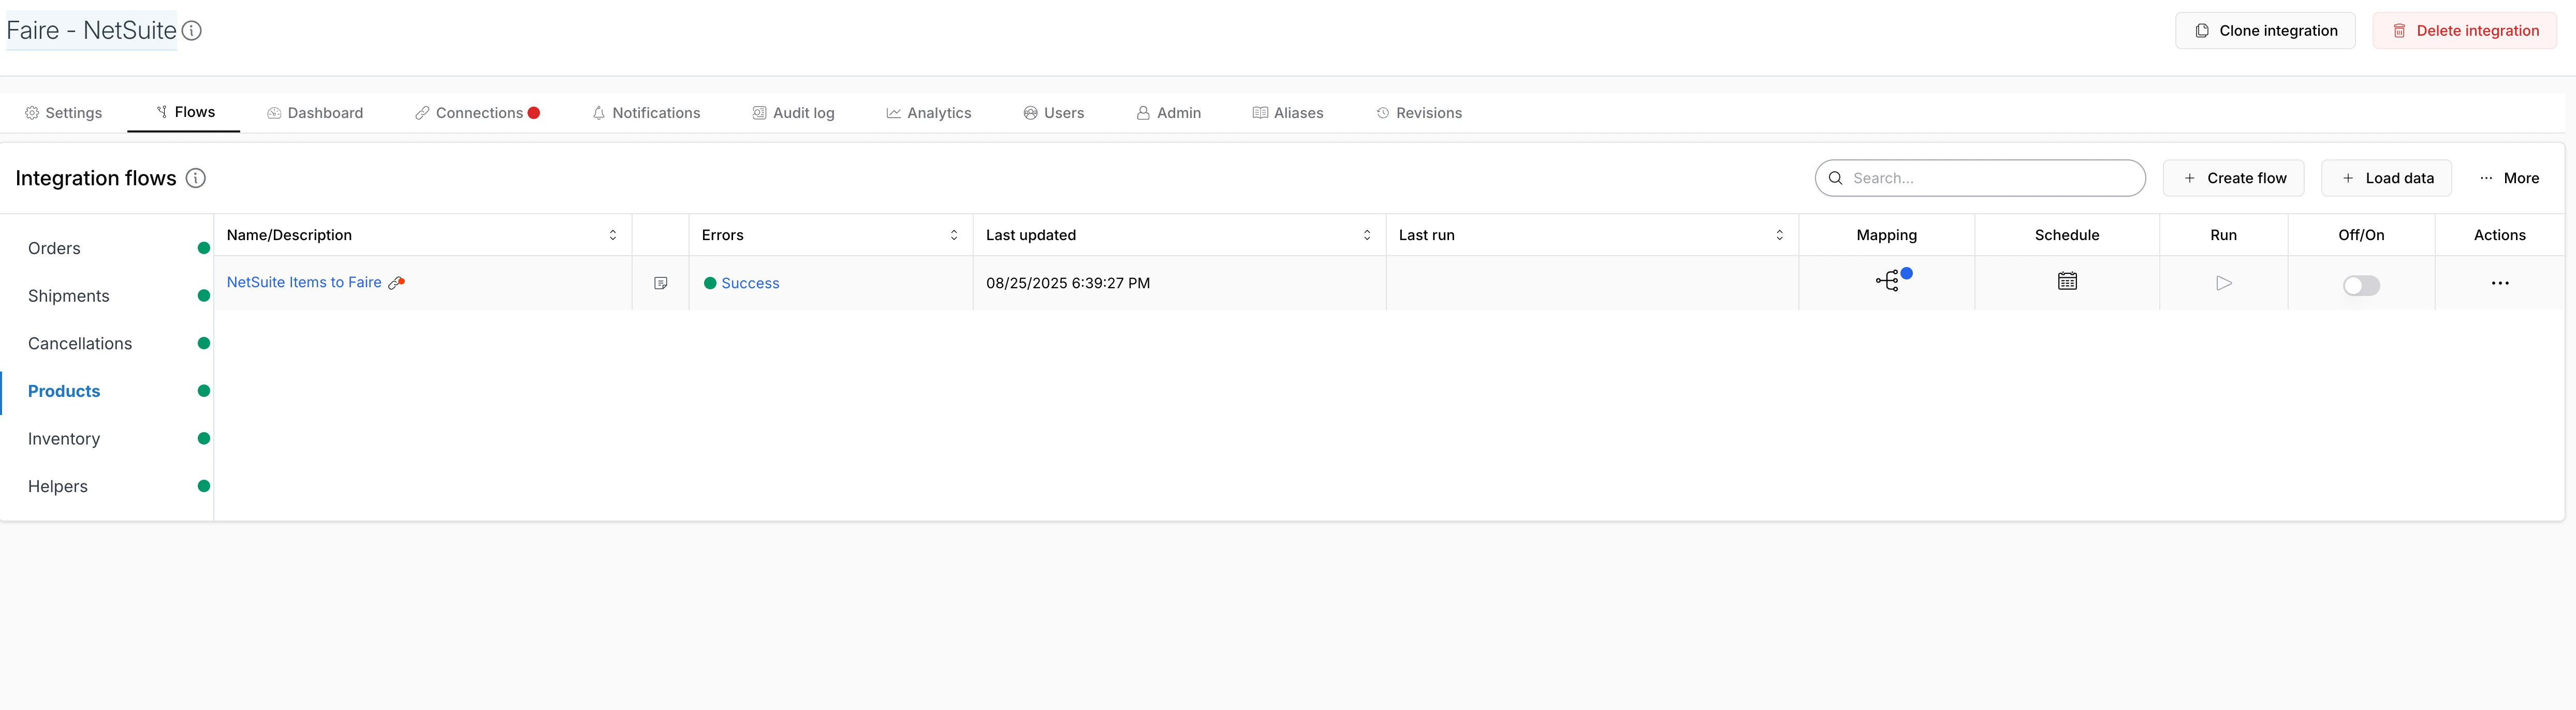Run the NetSuite Items to Faire flow

click(x=2223, y=283)
